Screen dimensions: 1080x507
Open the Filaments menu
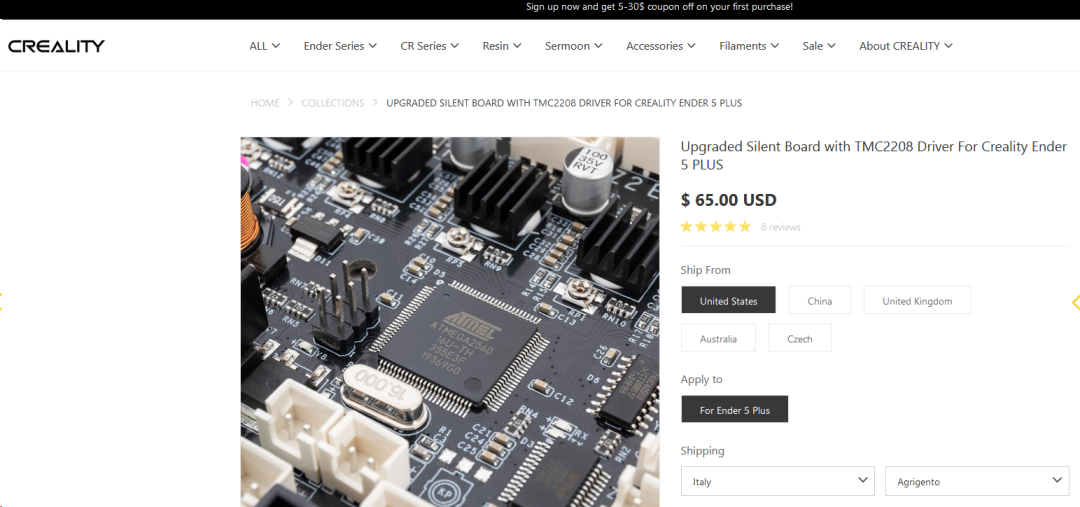[x=749, y=46]
